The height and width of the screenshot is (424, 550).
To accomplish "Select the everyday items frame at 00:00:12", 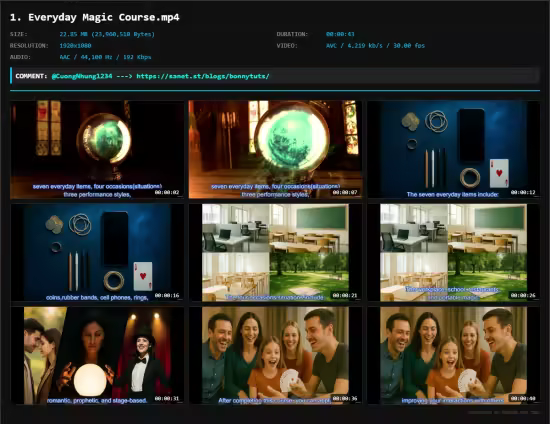I will click(x=454, y=150).
